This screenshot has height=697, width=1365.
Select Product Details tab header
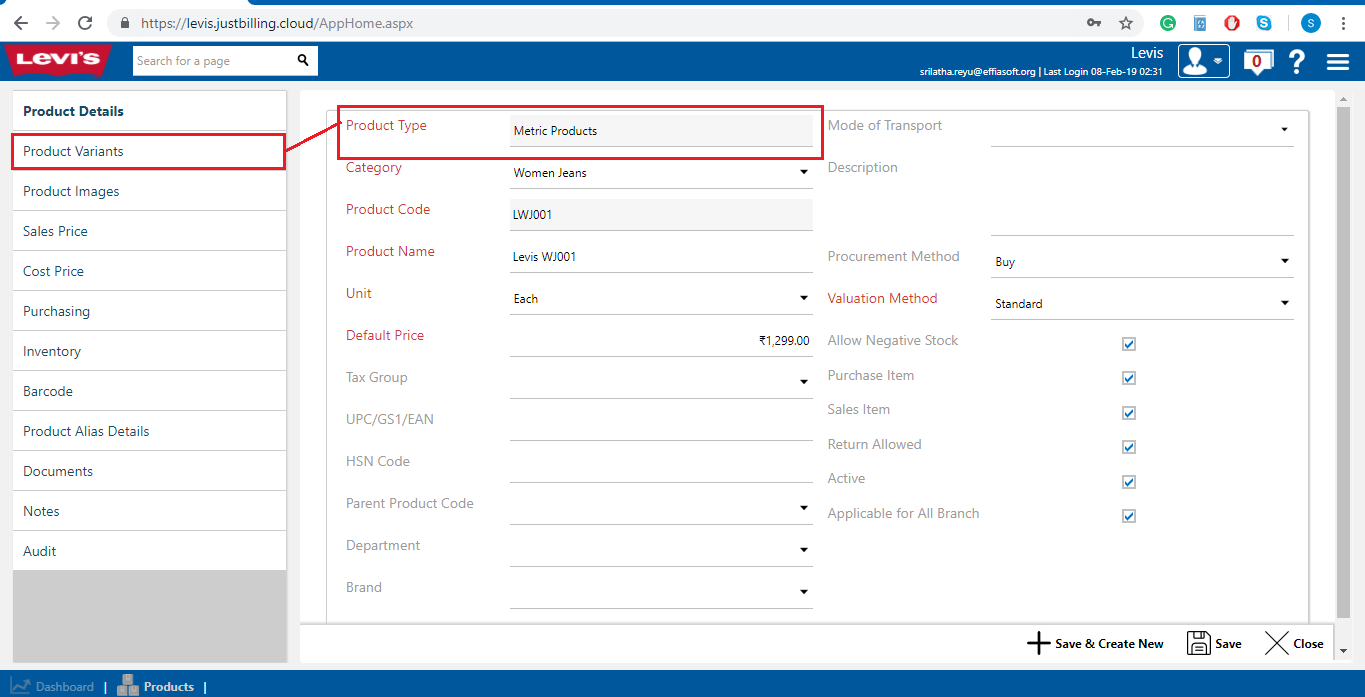click(149, 111)
